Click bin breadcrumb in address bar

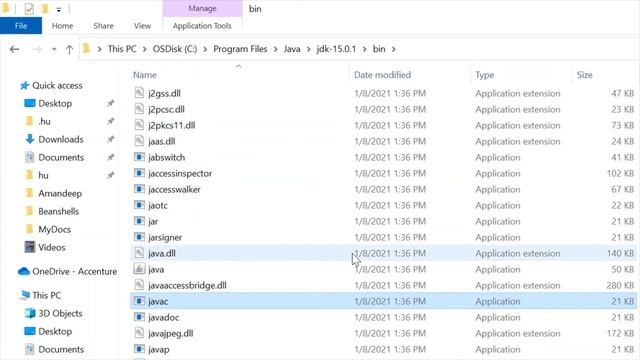pyautogui.click(x=379, y=49)
